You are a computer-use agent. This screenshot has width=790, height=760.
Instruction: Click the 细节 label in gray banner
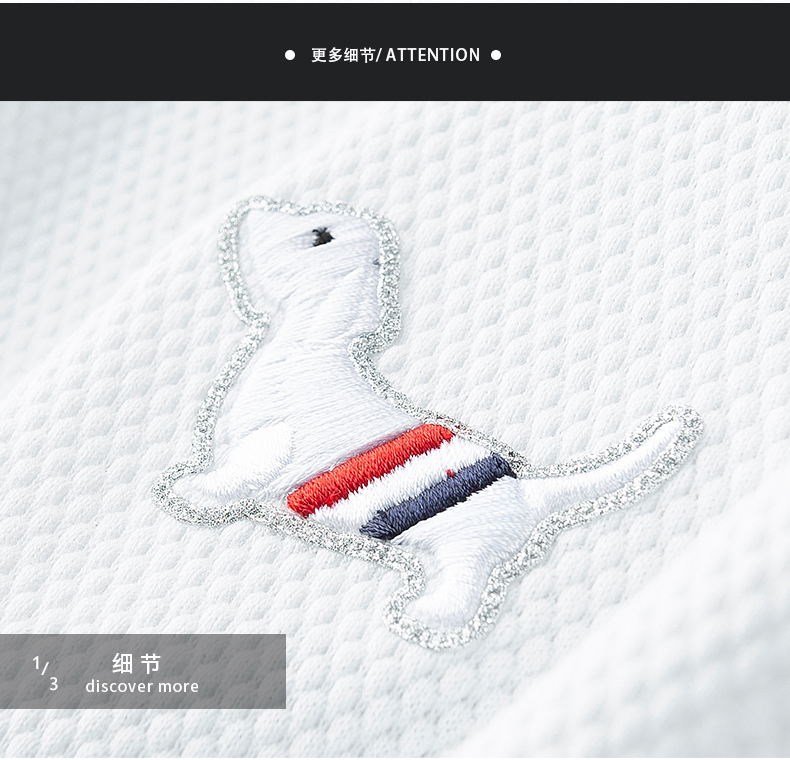point(136,663)
